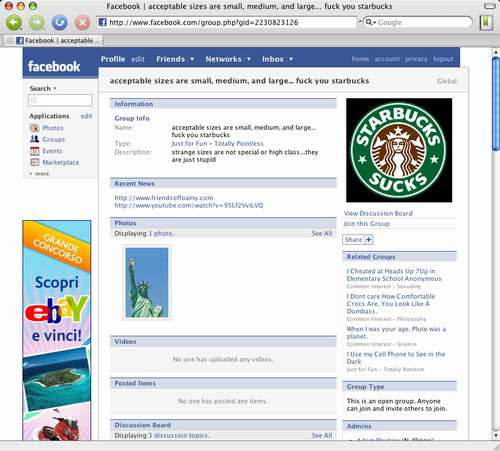
Task: Expand the Inbox dropdown arrow
Action: tap(291, 59)
